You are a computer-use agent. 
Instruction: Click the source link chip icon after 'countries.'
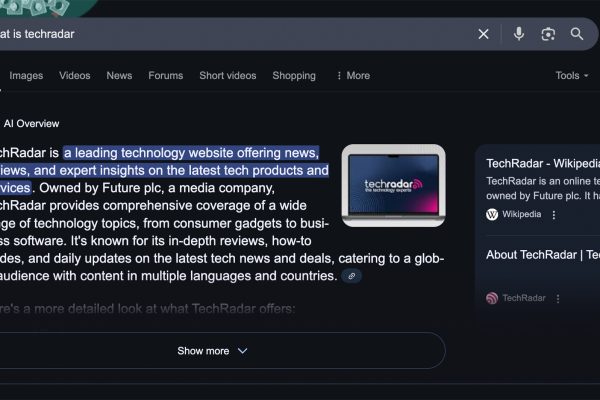tap(351, 276)
